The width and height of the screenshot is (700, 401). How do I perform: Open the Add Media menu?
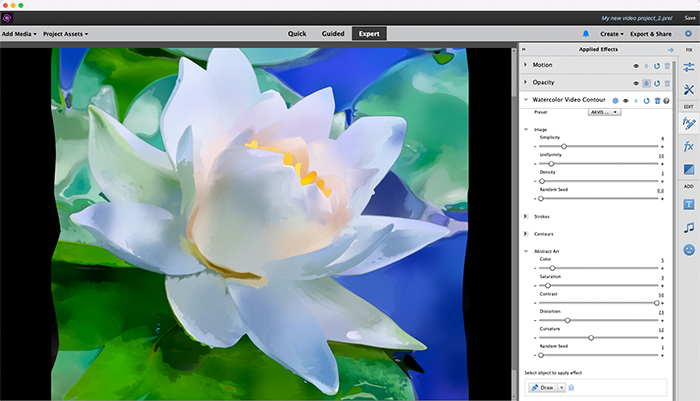[19, 34]
